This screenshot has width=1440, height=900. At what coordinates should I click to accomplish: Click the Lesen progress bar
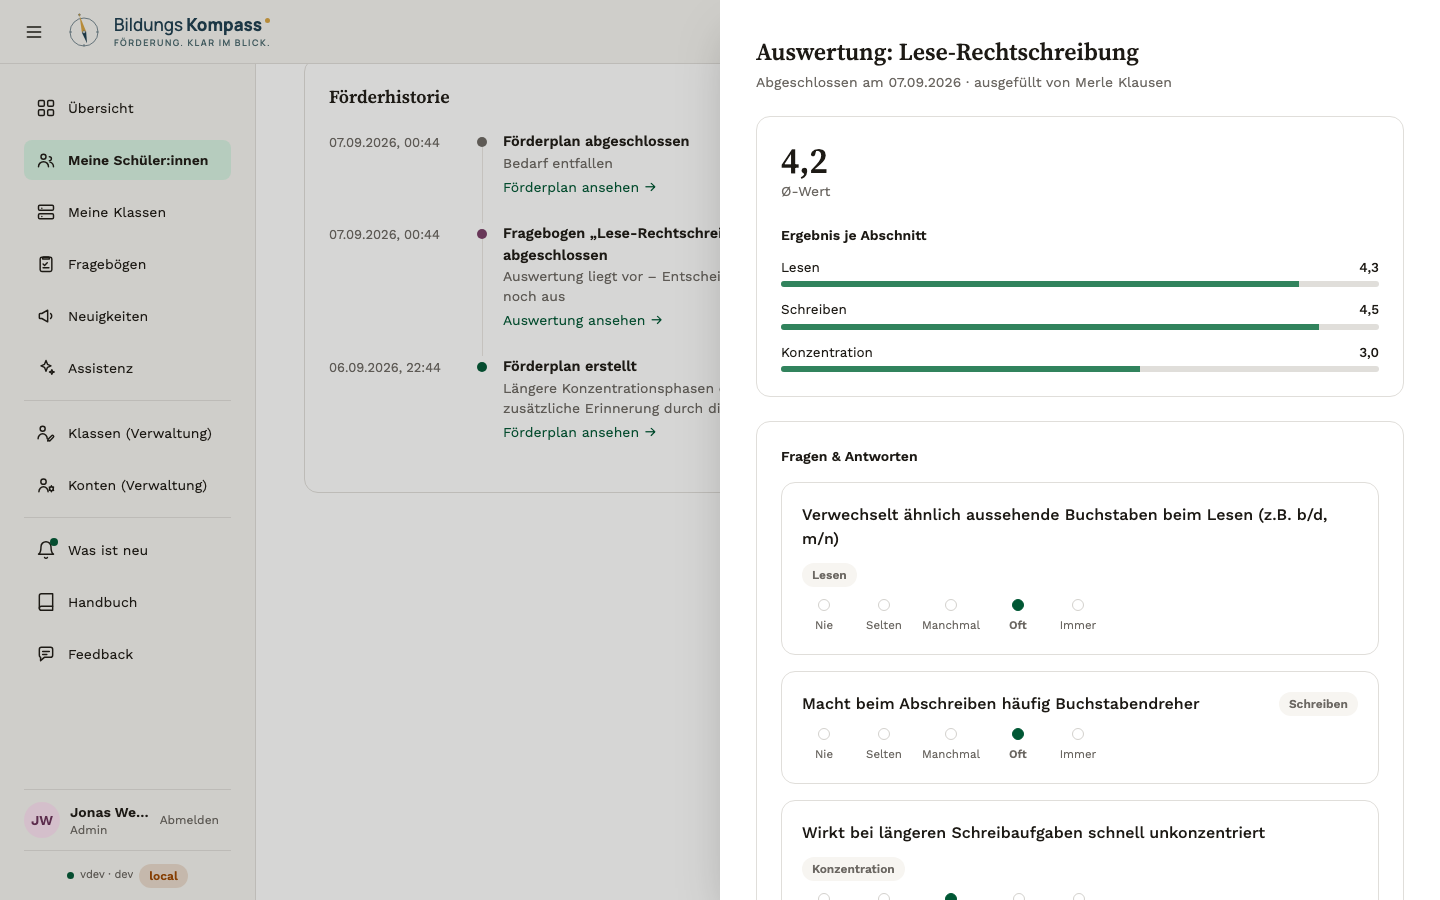coord(1080,284)
